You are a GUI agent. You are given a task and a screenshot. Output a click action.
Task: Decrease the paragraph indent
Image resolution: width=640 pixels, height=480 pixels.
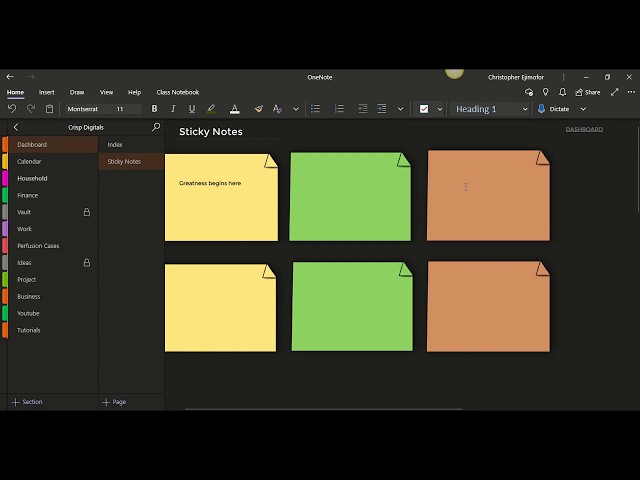(x=362, y=109)
